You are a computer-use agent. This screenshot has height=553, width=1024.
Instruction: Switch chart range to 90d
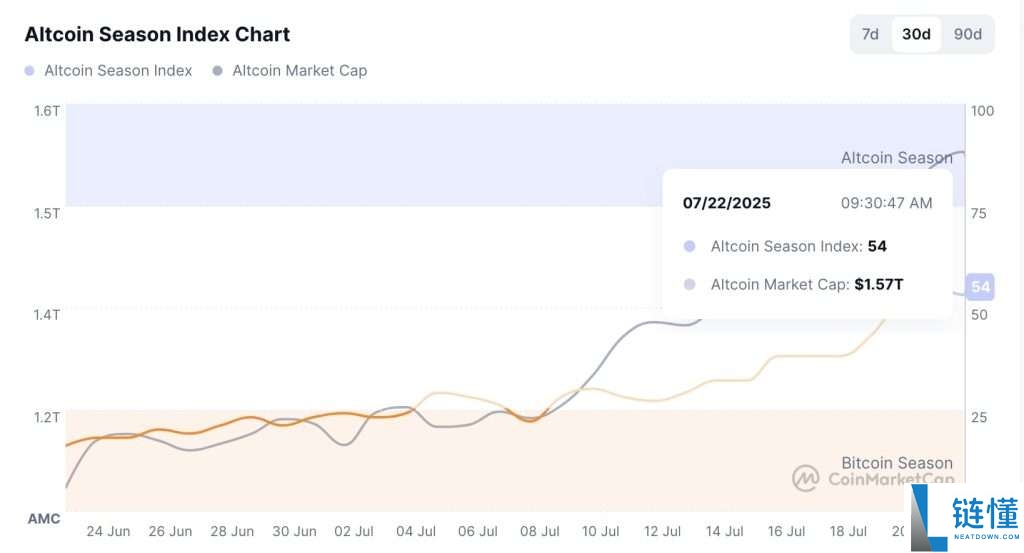[967, 34]
